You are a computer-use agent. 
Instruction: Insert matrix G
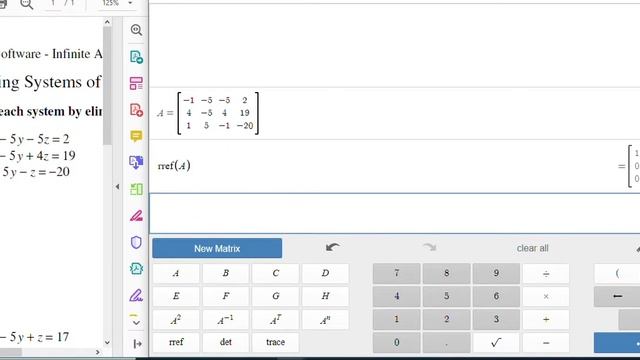(x=276, y=296)
